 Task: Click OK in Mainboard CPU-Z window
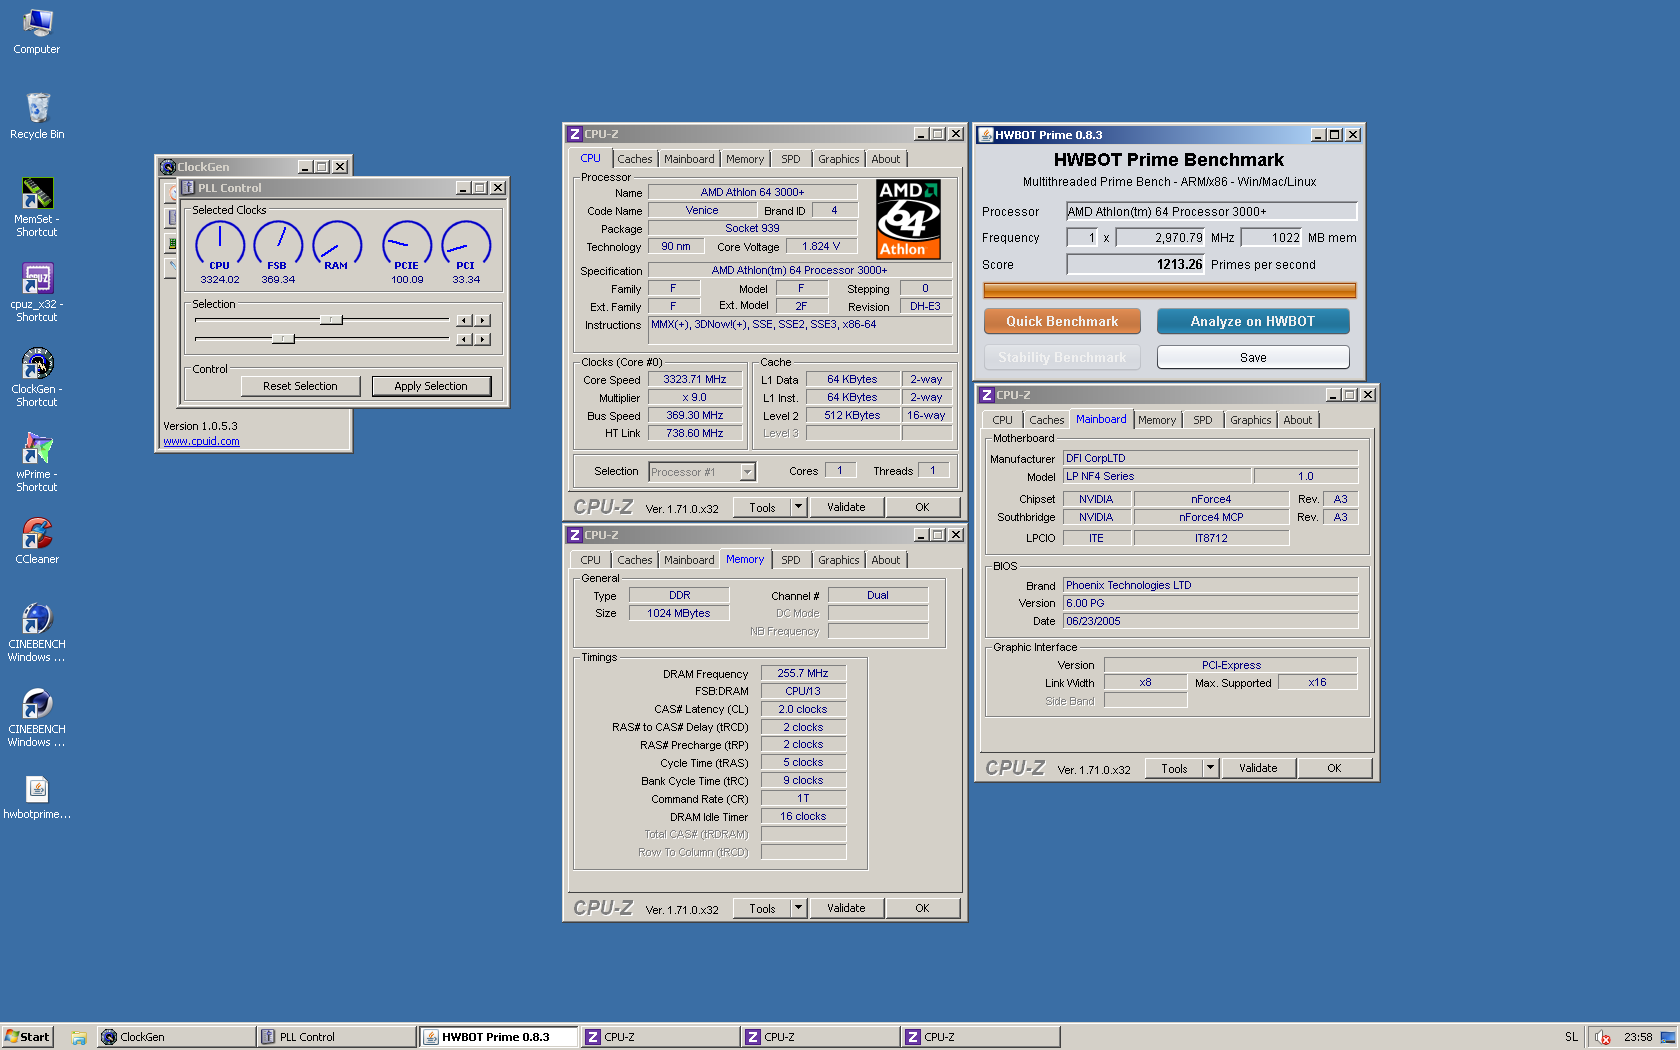(x=1334, y=768)
